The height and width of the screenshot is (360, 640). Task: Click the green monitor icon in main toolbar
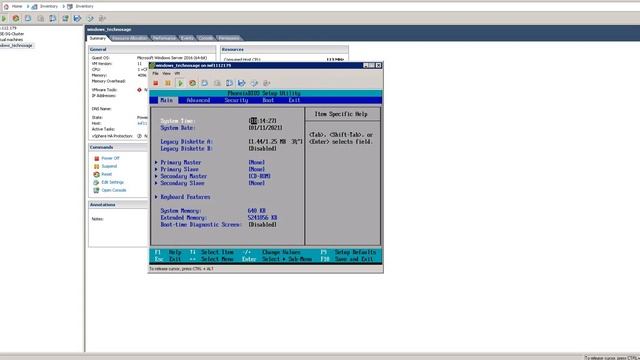[x=65, y=18]
